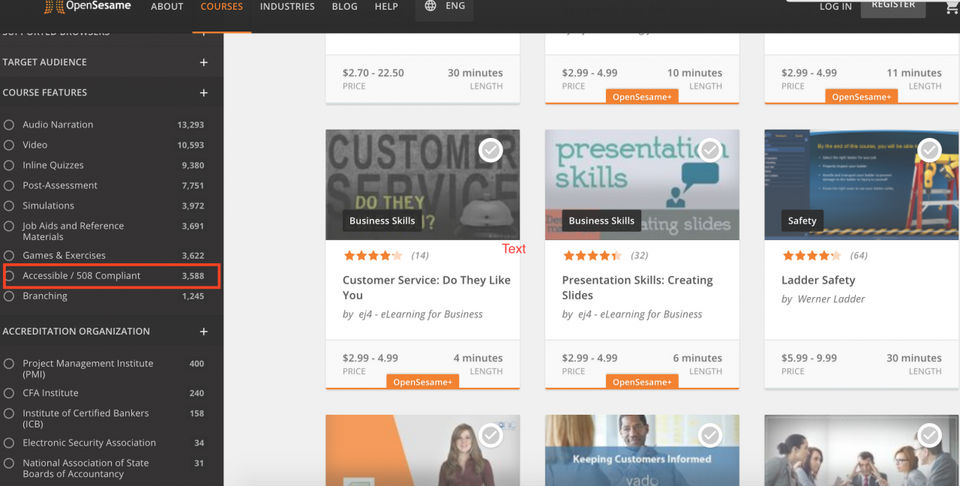The image size is (960, 486).
Task: Select checkmark on the woman presenter course
Action: coord(490,435)
